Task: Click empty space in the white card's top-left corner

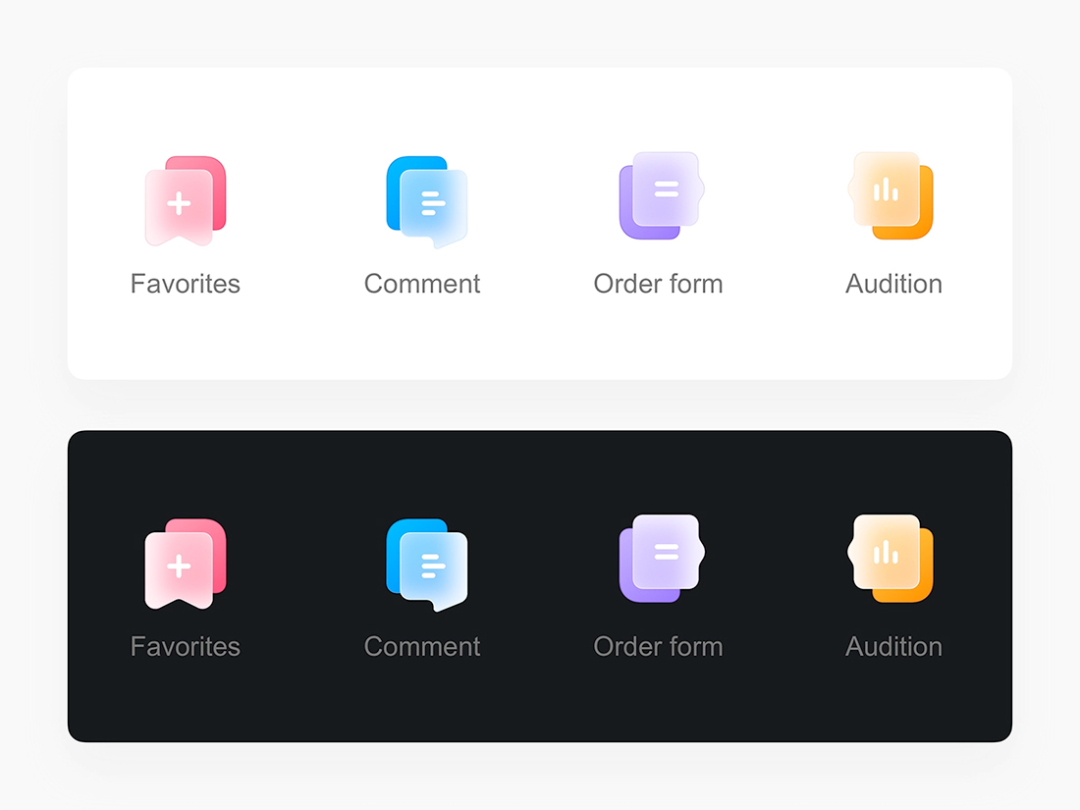Action: (x=100, y=98)
